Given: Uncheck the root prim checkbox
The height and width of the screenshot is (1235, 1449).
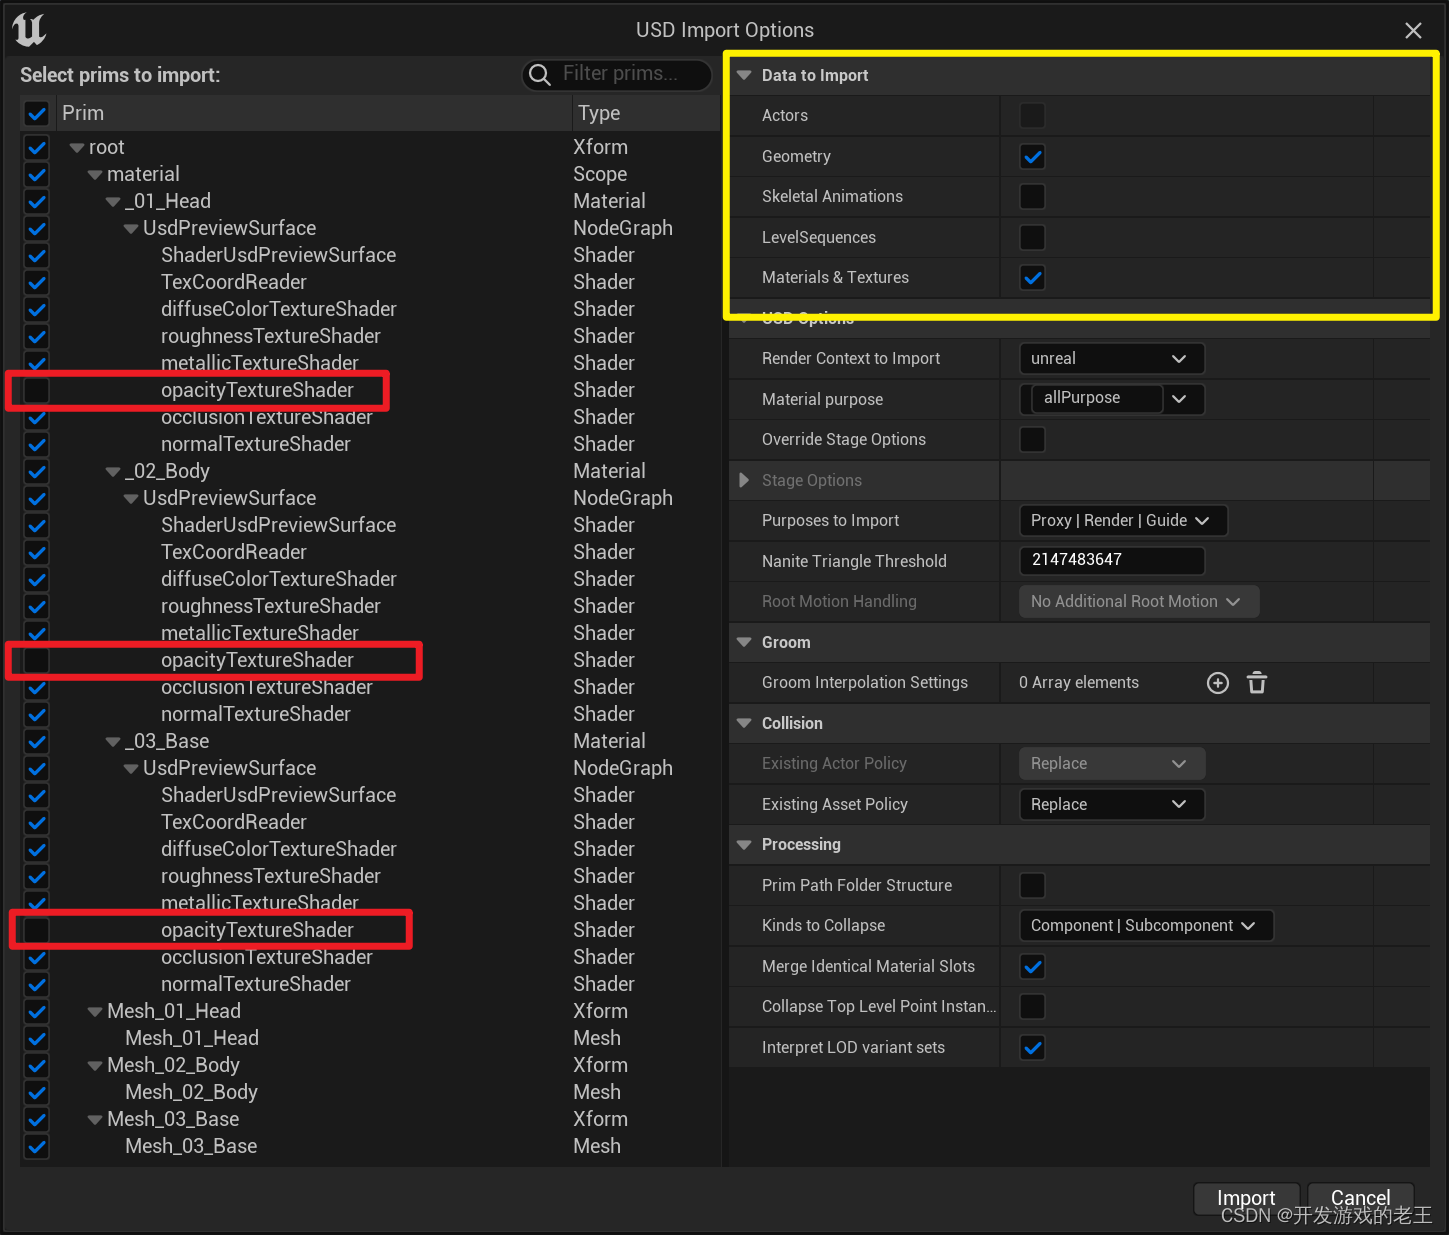Looking at the screenshot, I should [36, 147].
